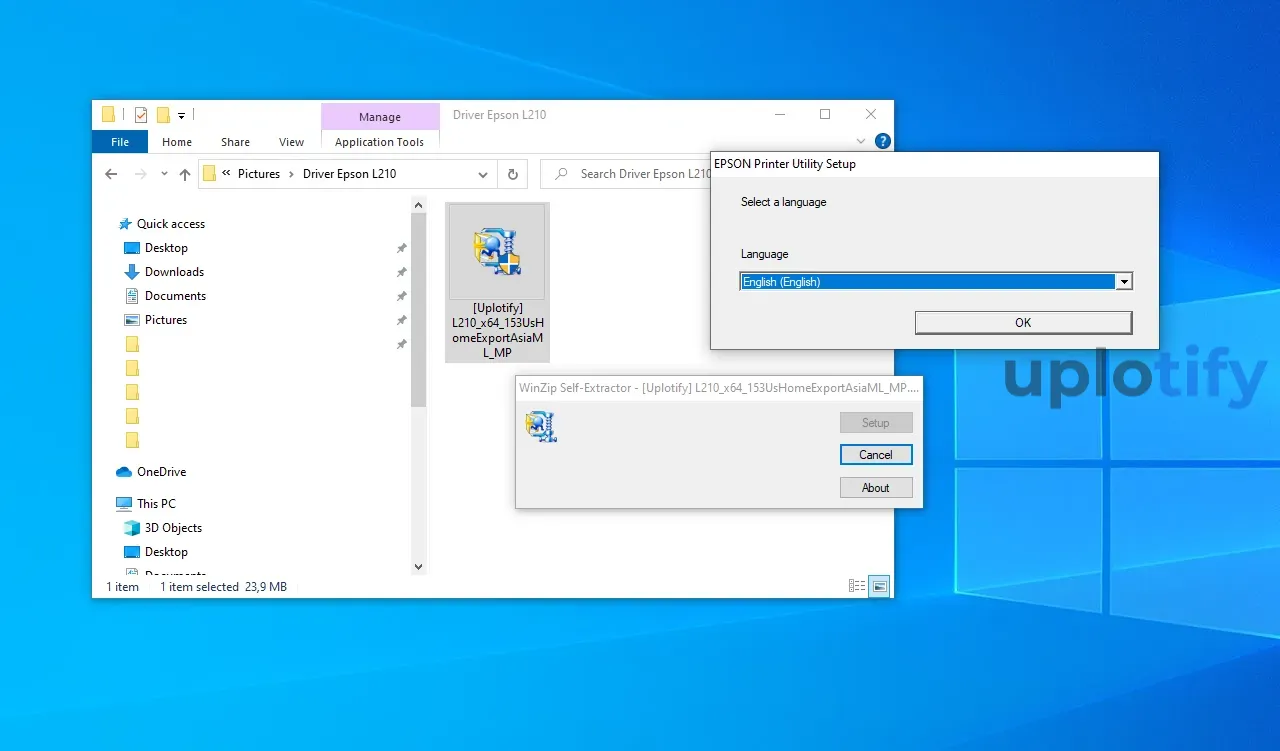Select the Application Tools tab
1280x751 pixels.
[379, 142]
